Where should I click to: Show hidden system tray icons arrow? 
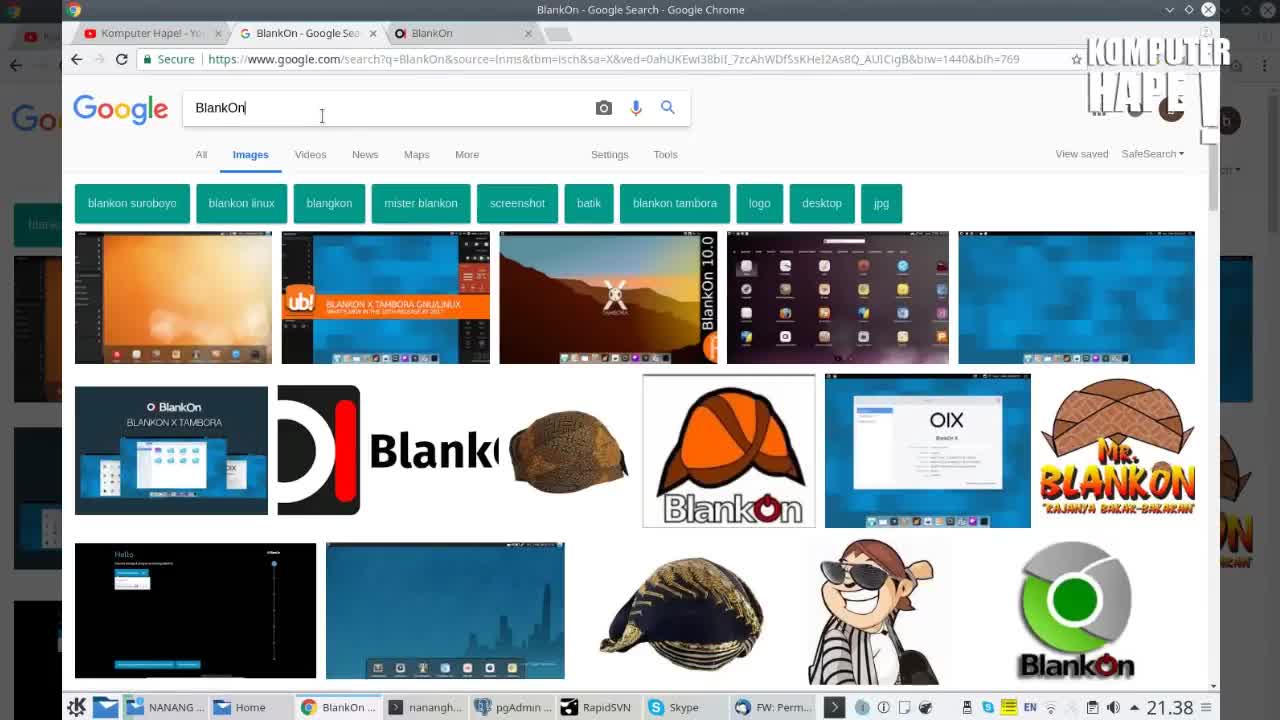pos(1135,708)
